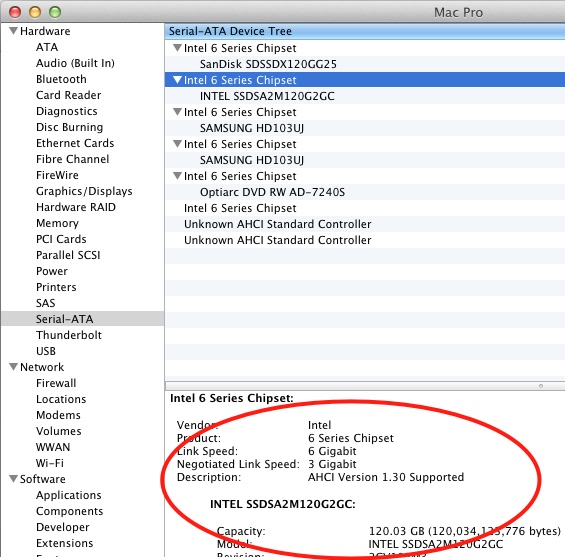Click the bold INTEL SSDSA2M120G2GC: heading in details
The image size is (565, 560).
click(x=282, y=504)
